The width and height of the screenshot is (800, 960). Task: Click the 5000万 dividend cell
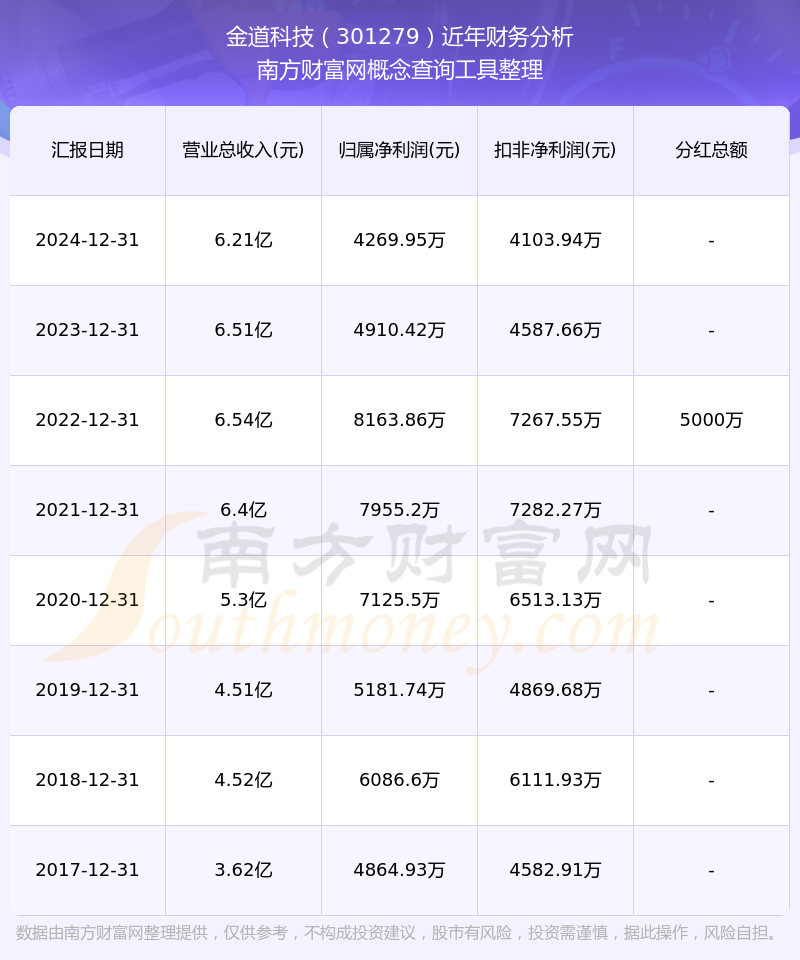click(711, 420)
